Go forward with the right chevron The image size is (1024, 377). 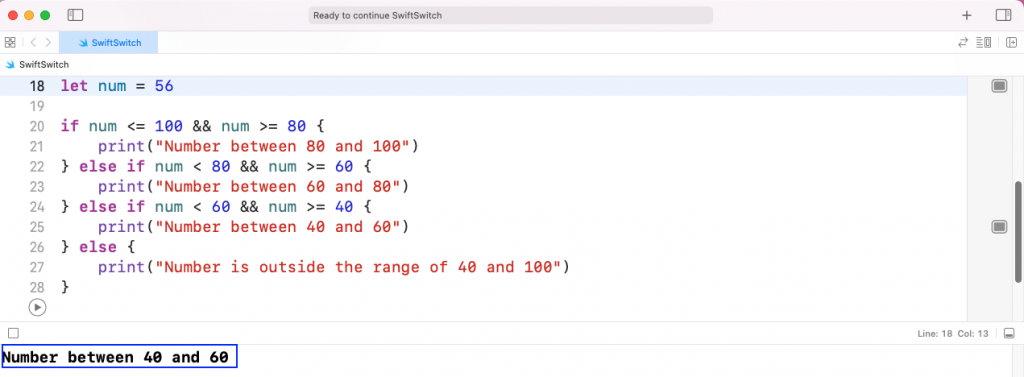click(48, 42)
